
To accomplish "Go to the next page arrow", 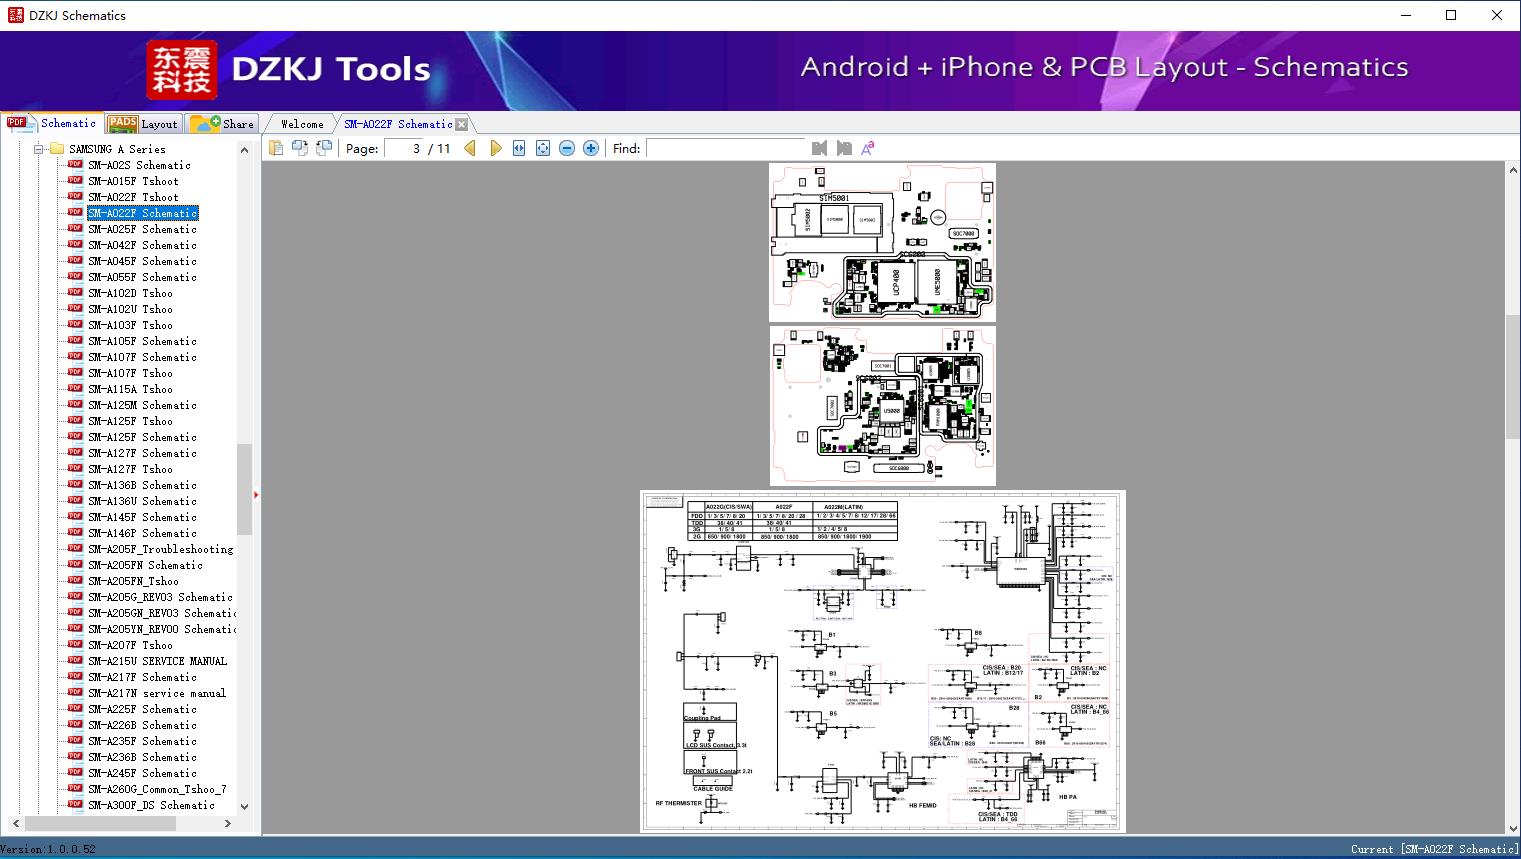I will (495, 148).
